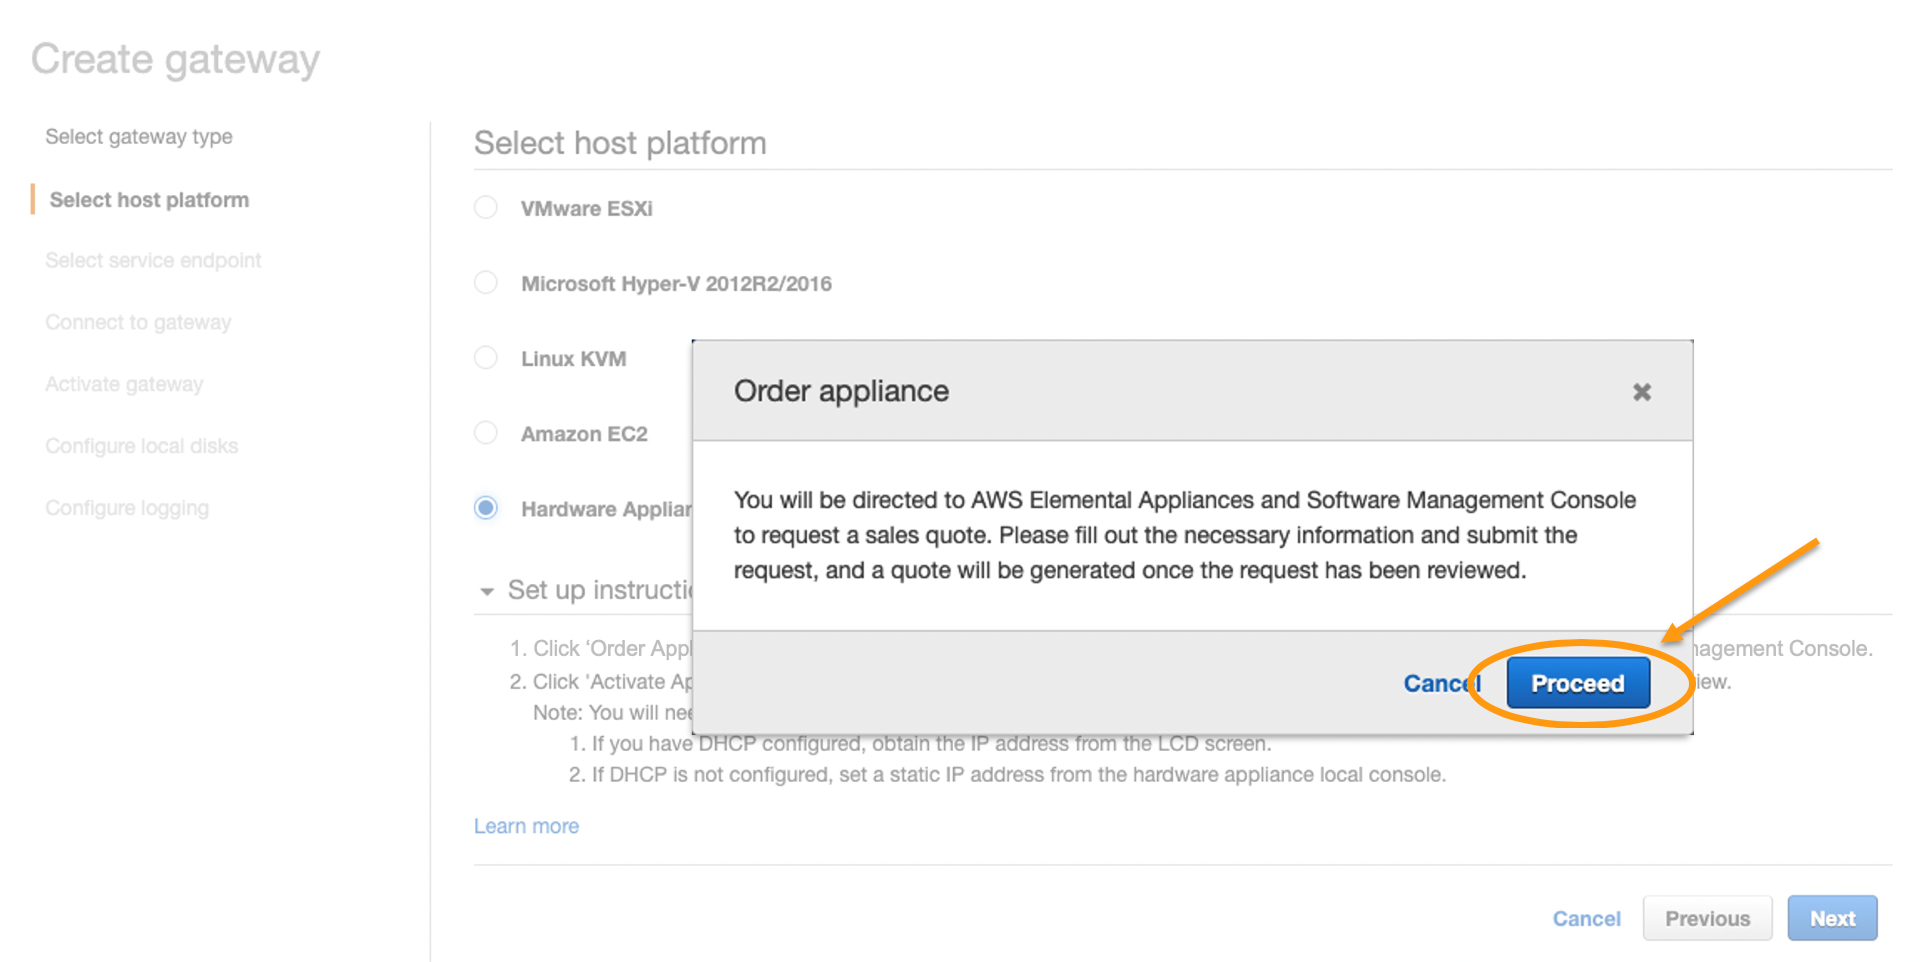Open the Configure local disks step
Screen dimensions: 1924x962
[141, 445]
